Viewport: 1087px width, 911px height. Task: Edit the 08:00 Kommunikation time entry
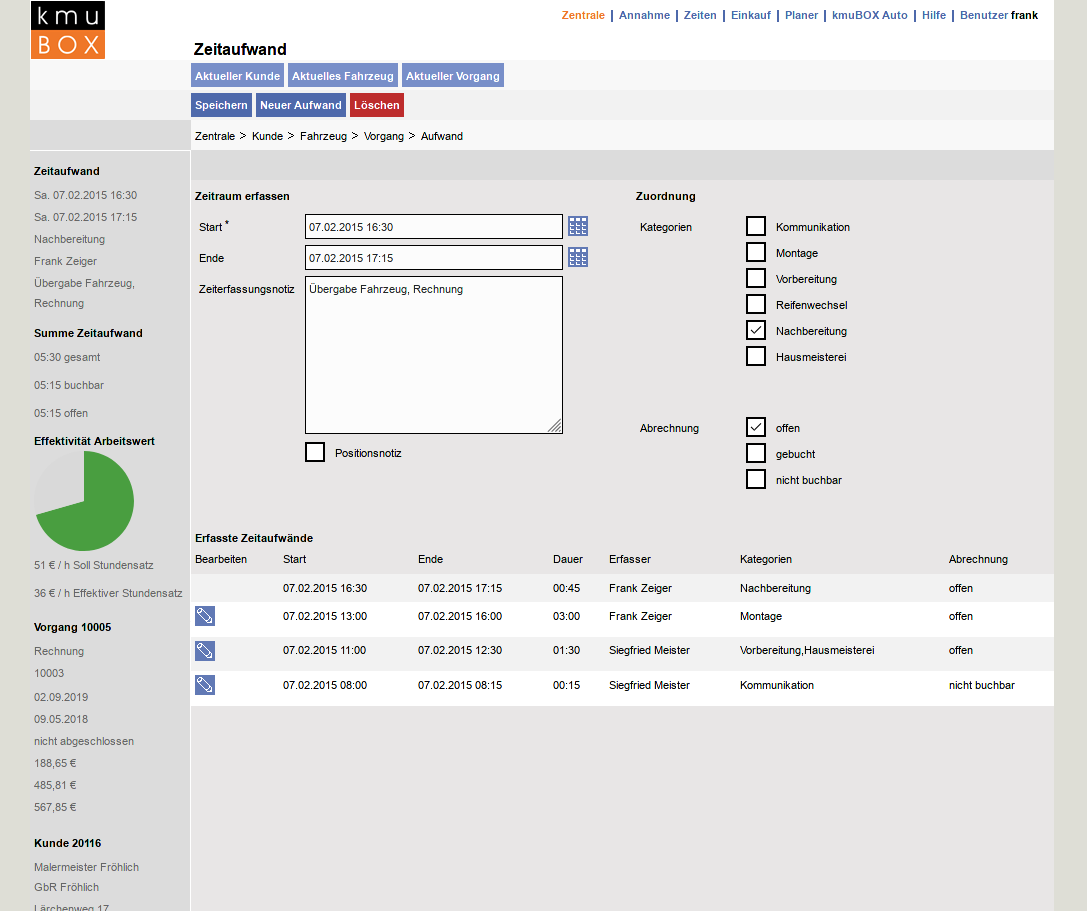click(205, 685)
